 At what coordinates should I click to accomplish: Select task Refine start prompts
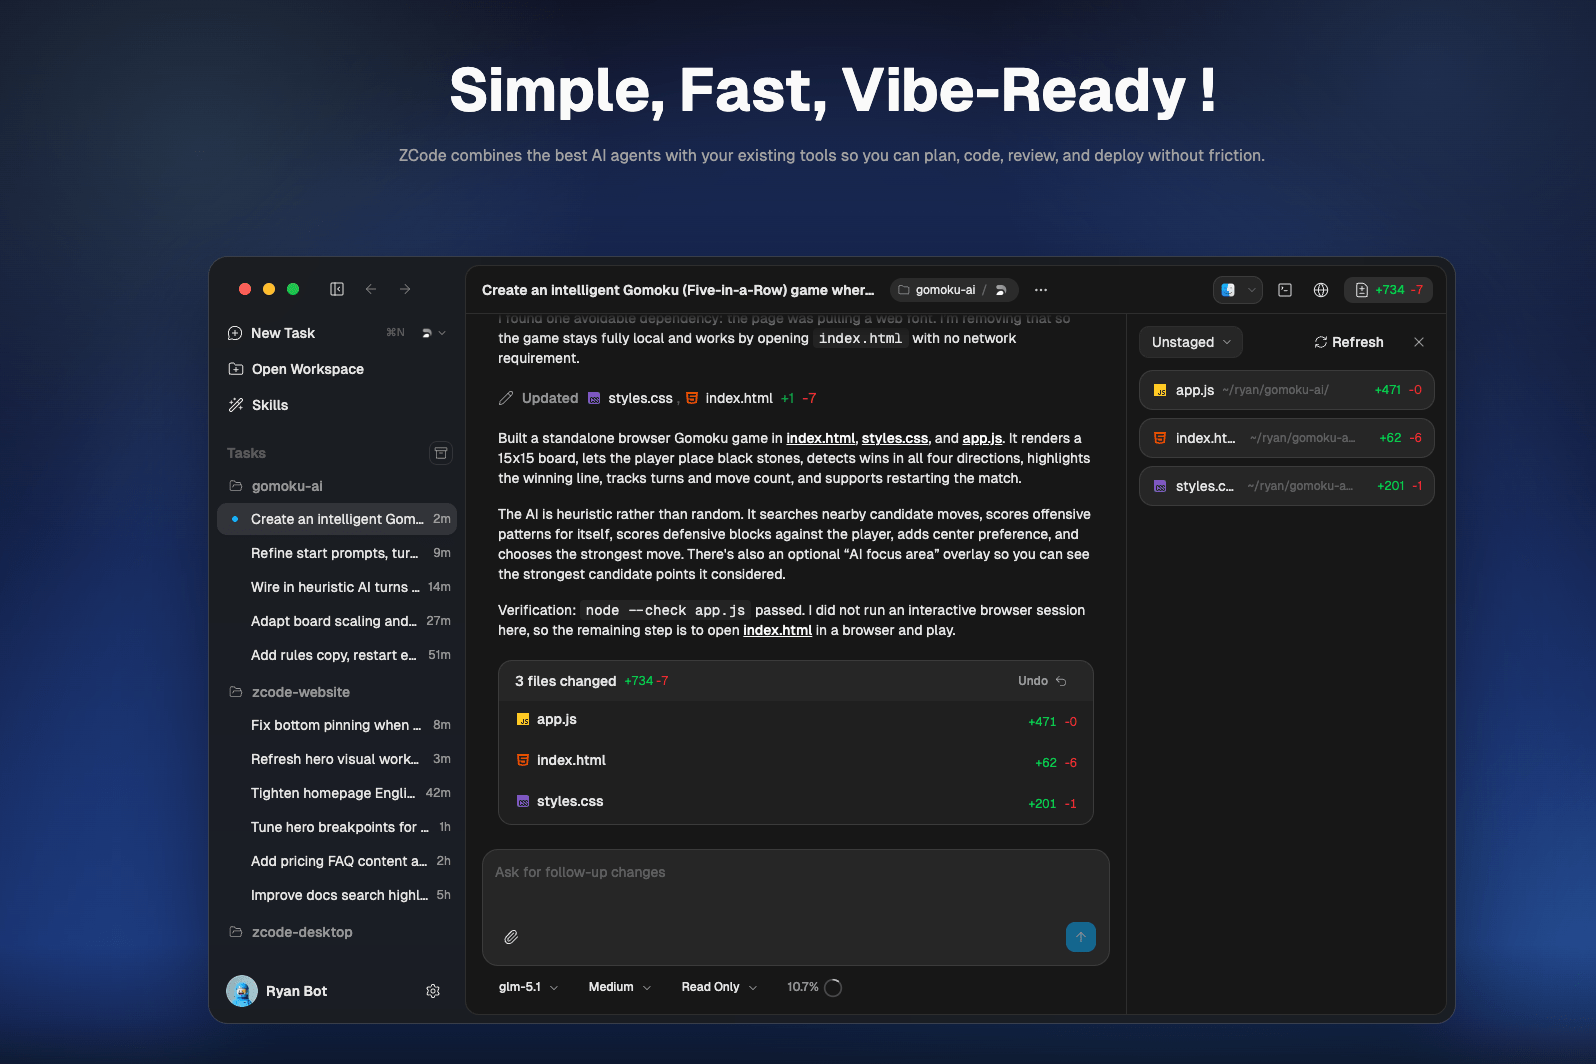(337, 553)
